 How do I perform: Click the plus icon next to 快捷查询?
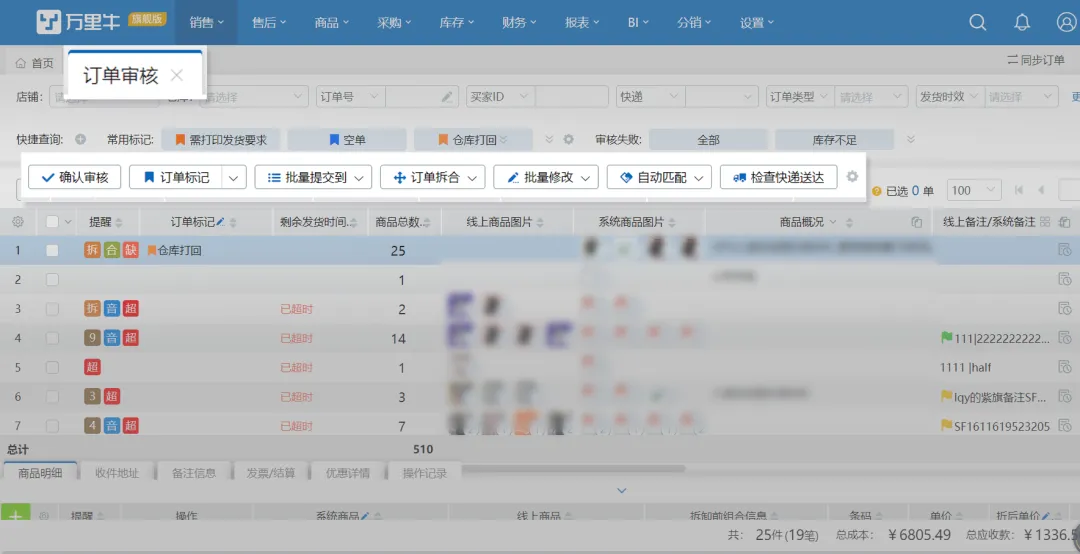80,140
